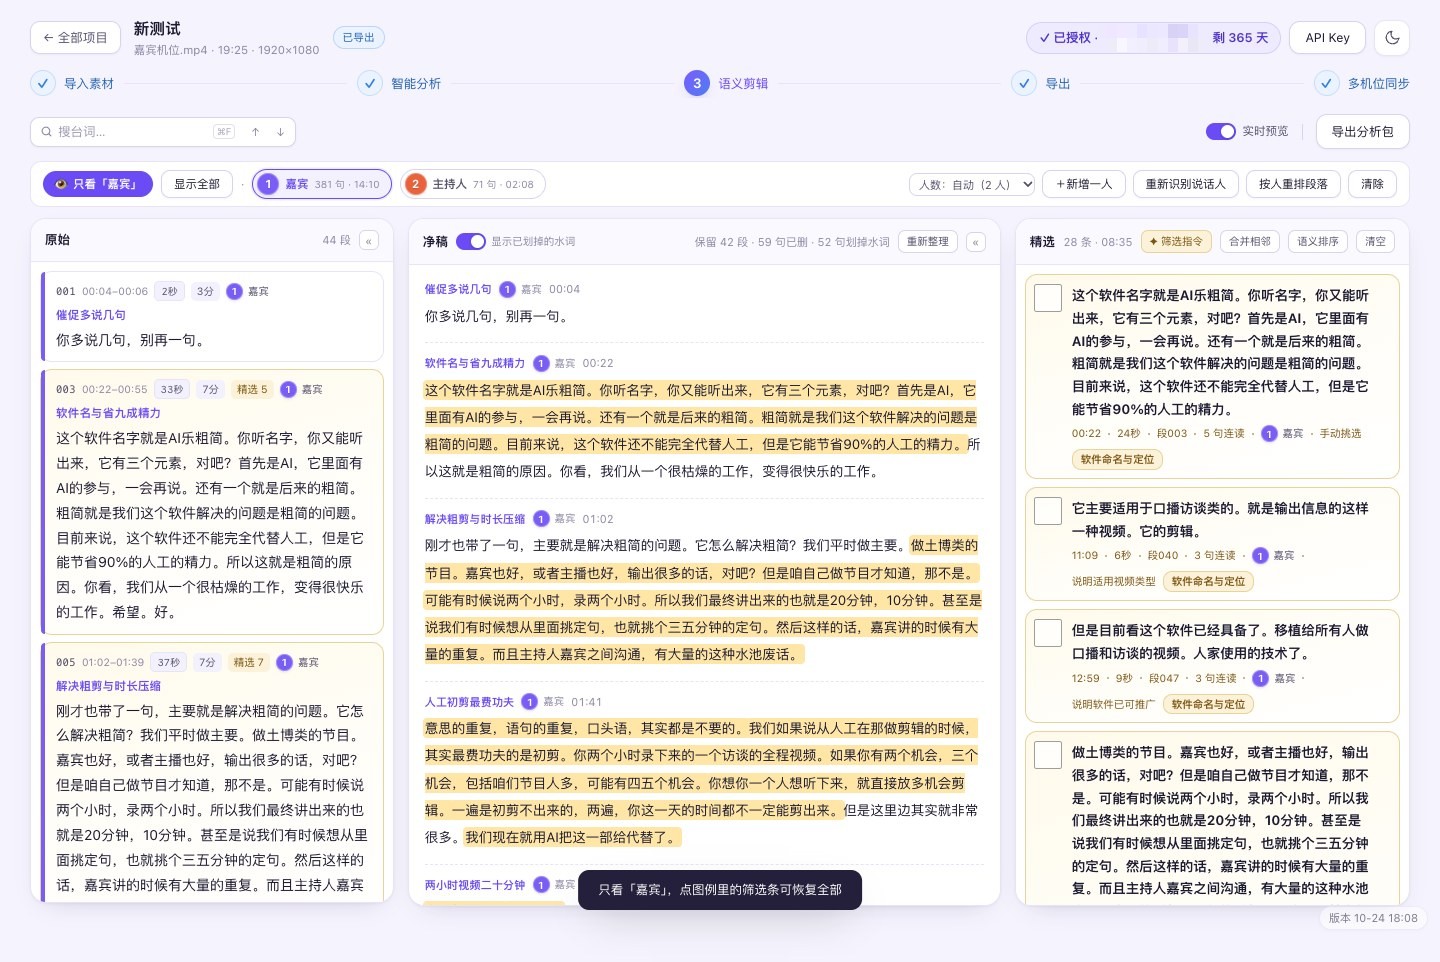Click the 清空 button
The width and height of the screenshot is (1440, 962).
(1376, 241)
